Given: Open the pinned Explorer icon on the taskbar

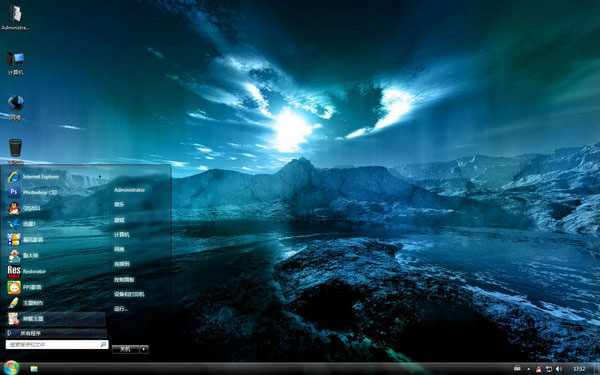Looking at the screenshot, I should (34, 368).
